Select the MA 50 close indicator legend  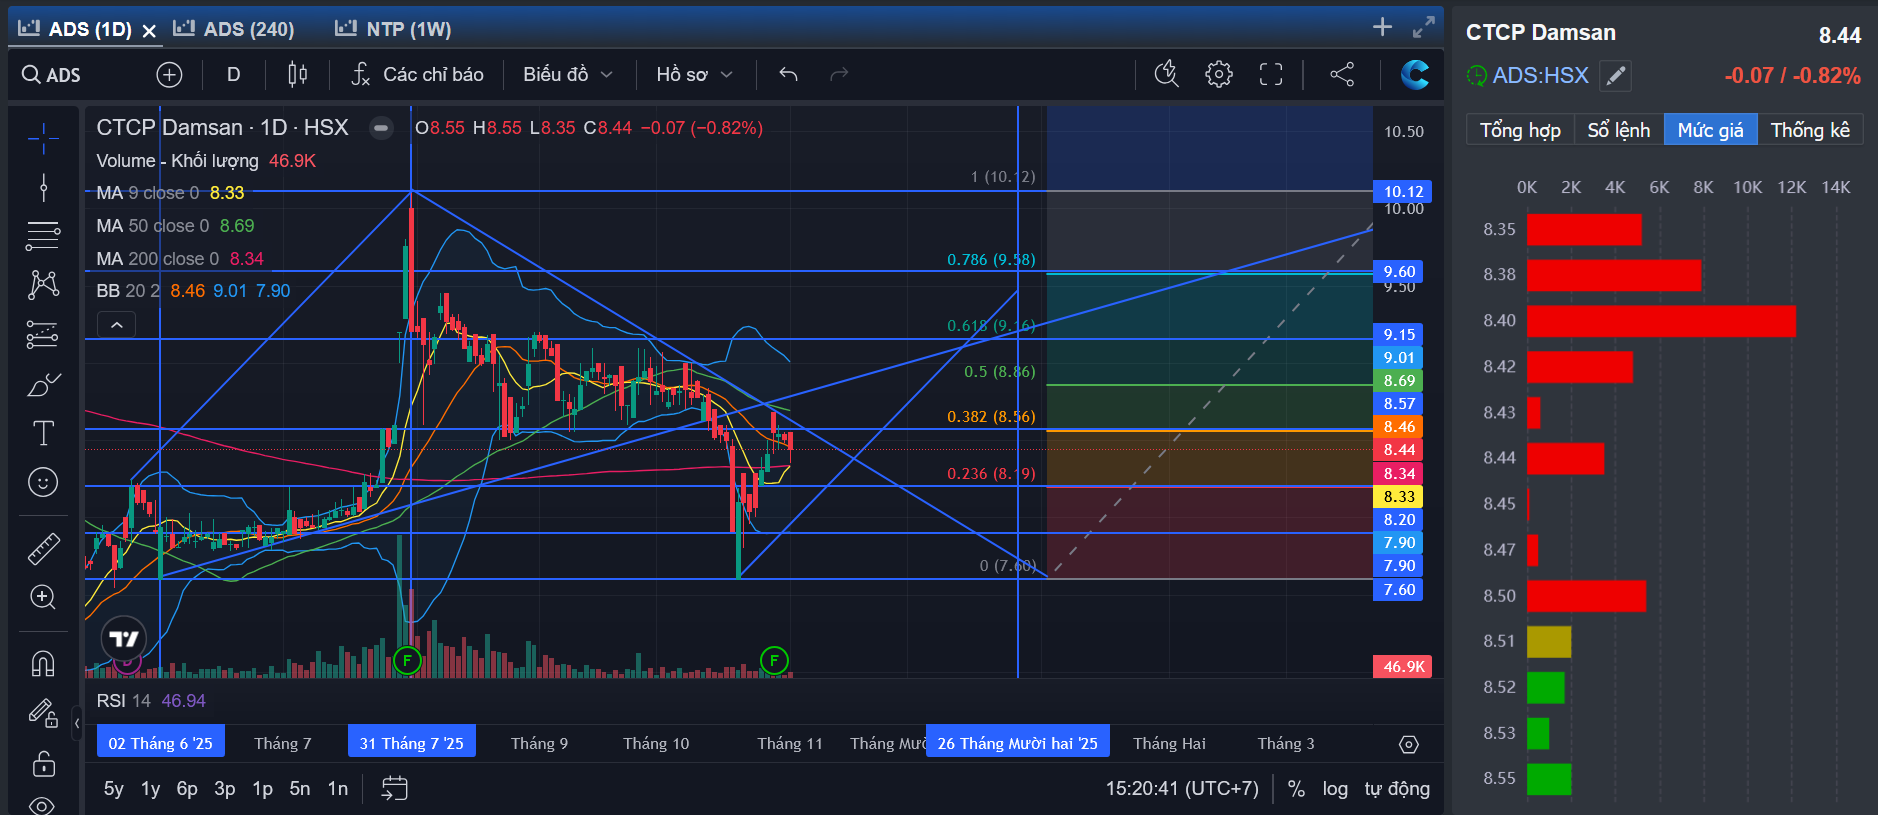(175, 226)
